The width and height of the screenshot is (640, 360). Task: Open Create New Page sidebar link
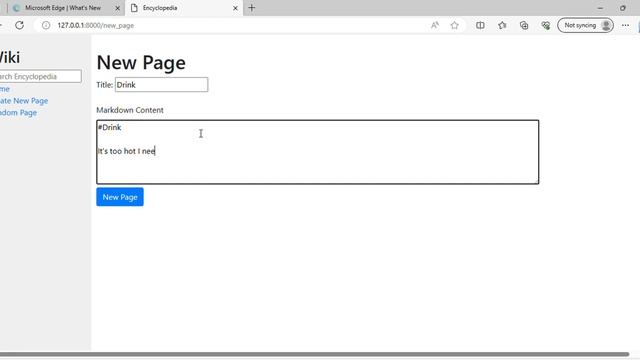[x=24, y=101]
